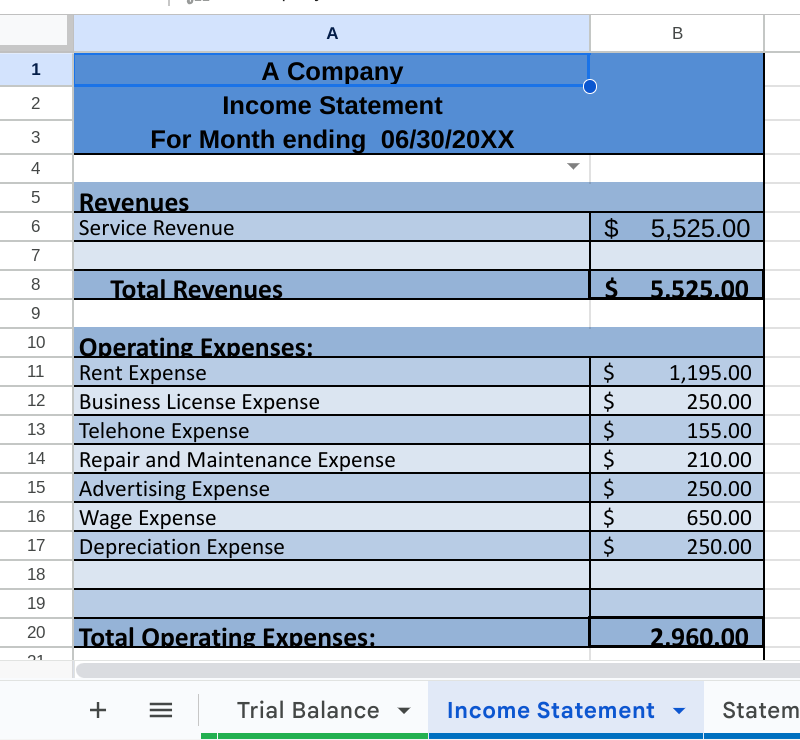Switch to the Trial Balance tab

point(308,710)
